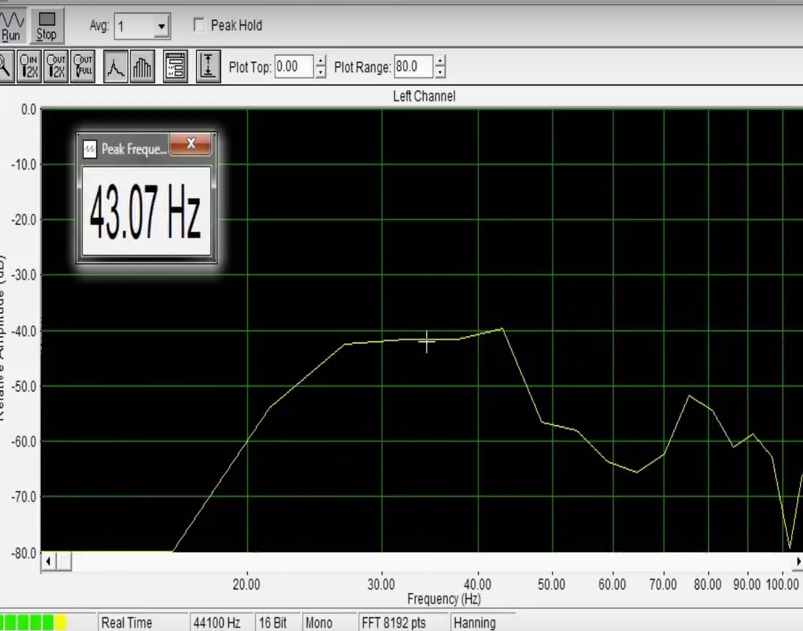The height and width of the screenshot is (631, 803).
Task: Increase Plot Top with up arrow
Action: pos(321,61)
